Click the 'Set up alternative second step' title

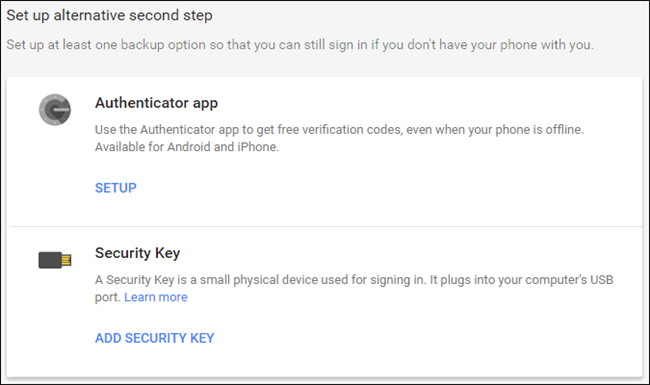[x=109, y=15]
